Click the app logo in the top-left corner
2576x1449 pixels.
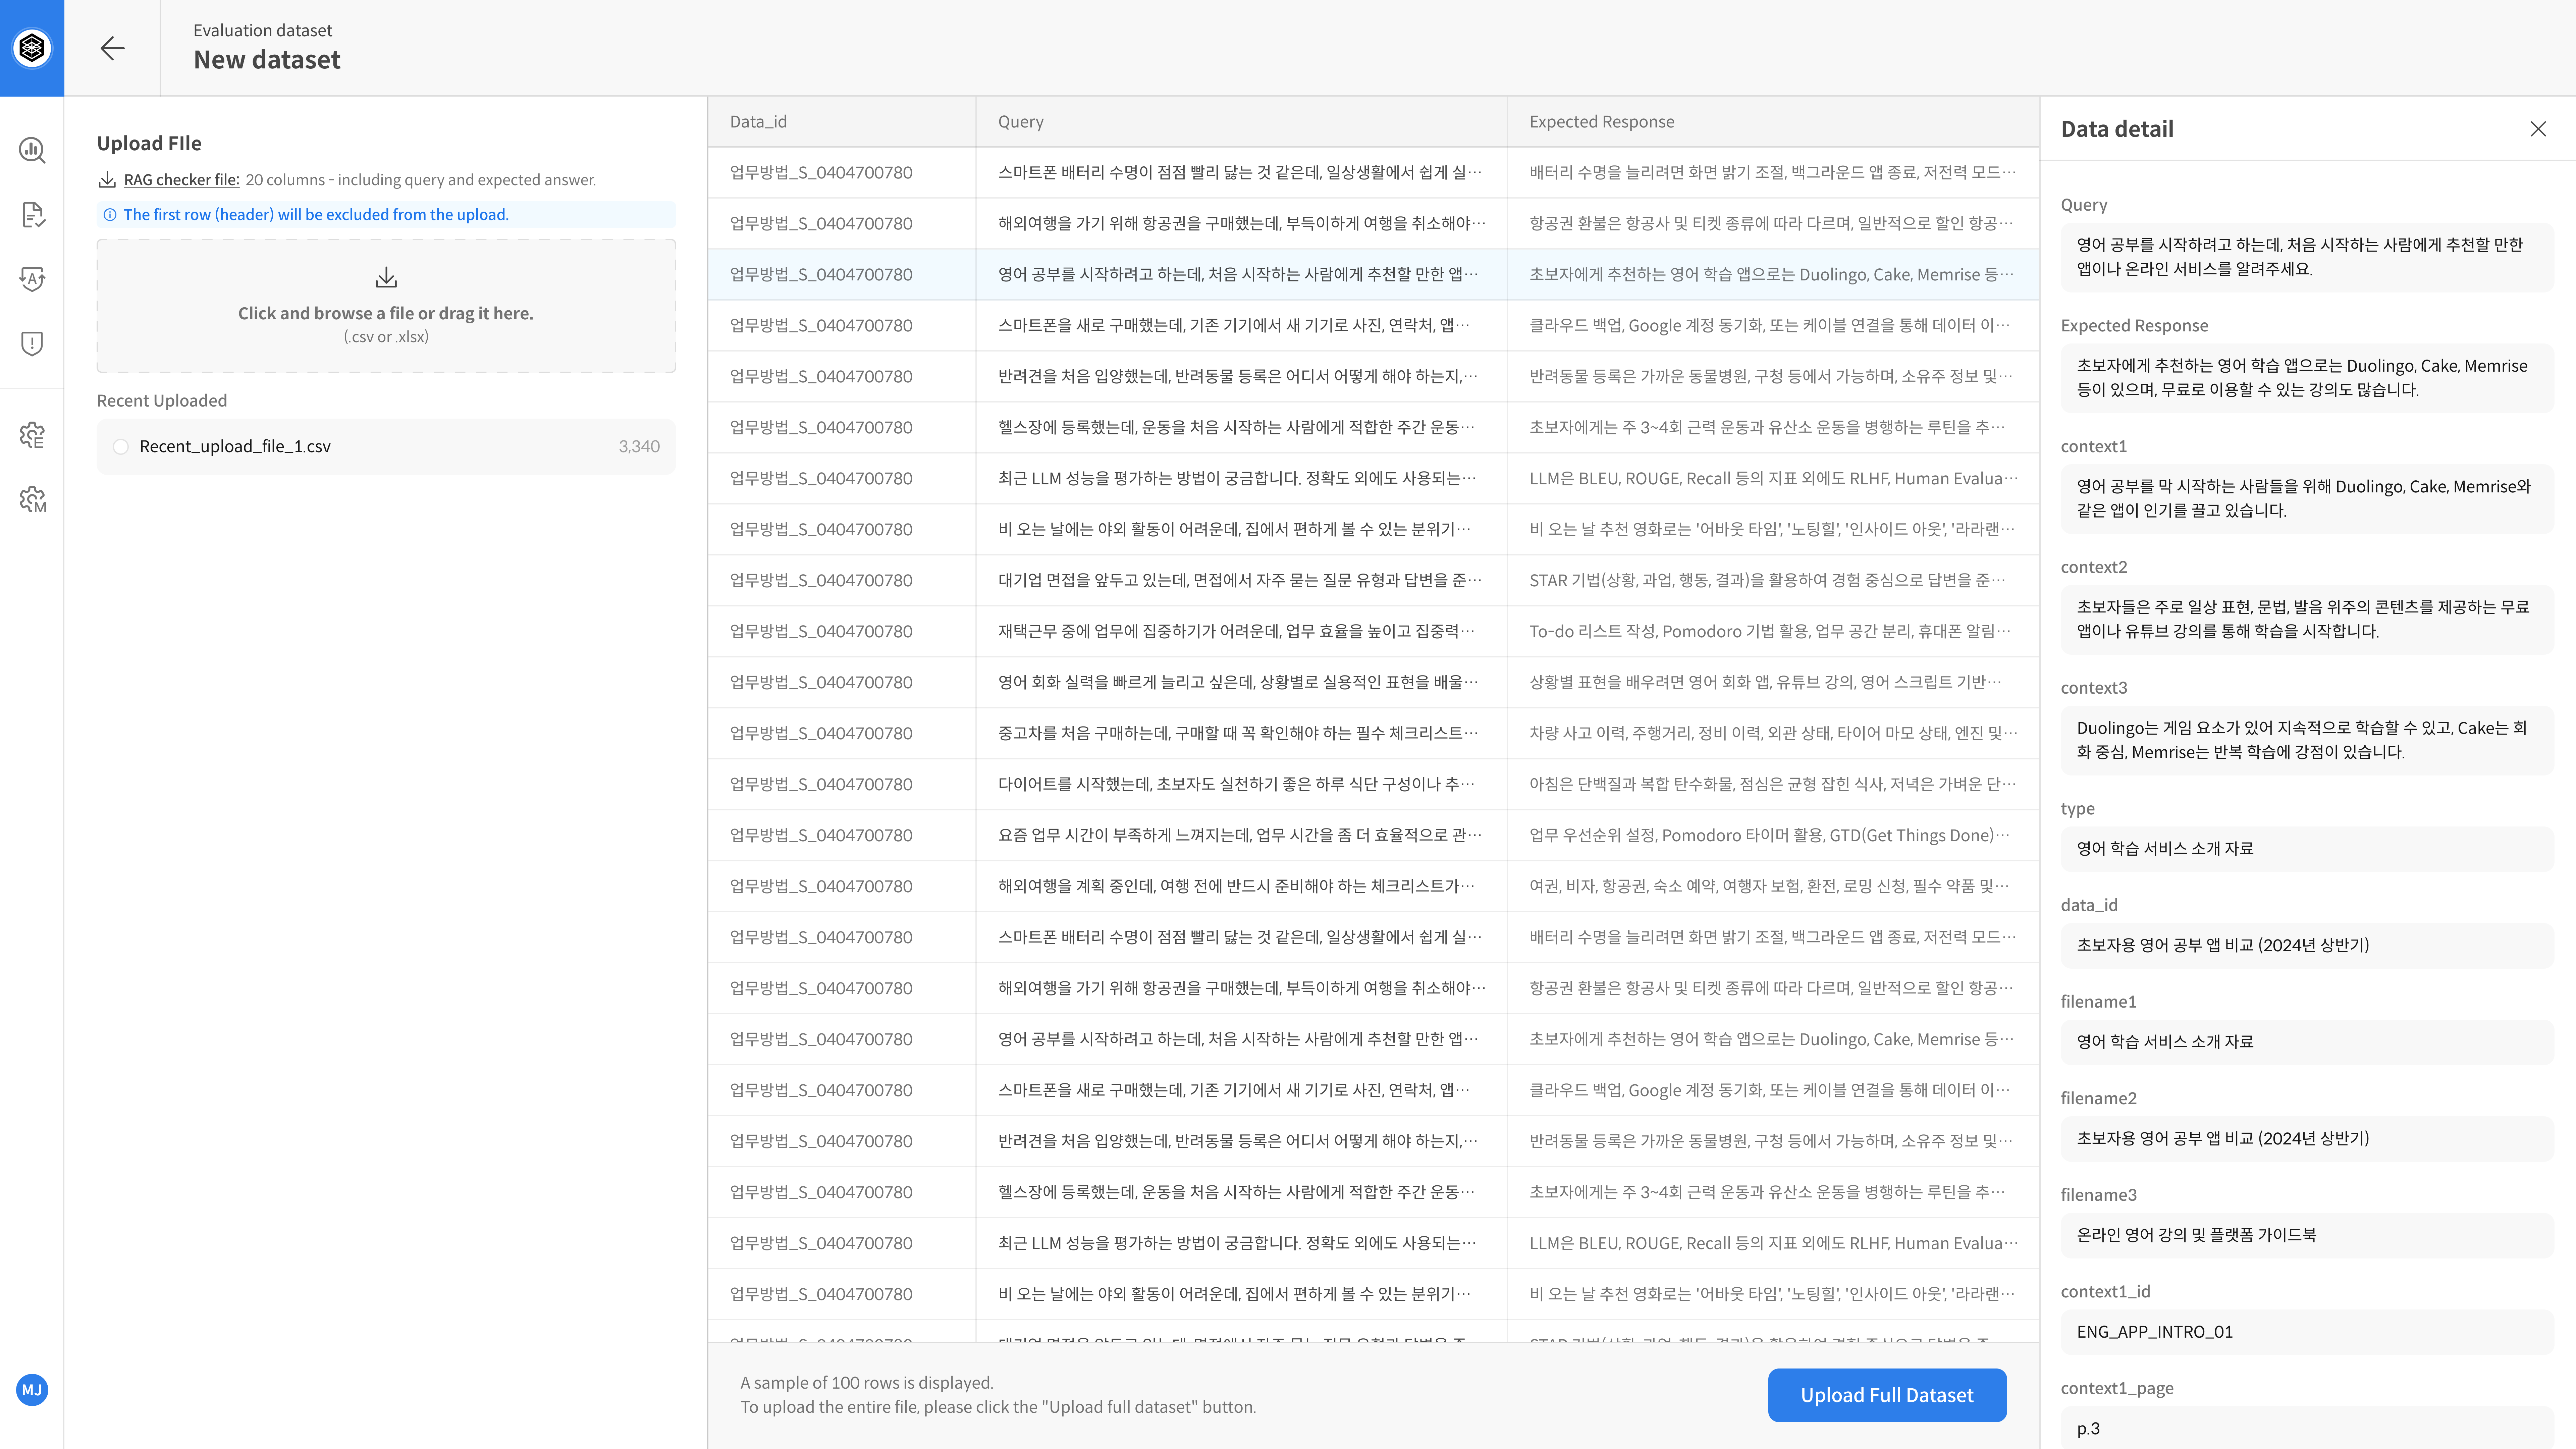pyautogui.click(x=32, y=48)
